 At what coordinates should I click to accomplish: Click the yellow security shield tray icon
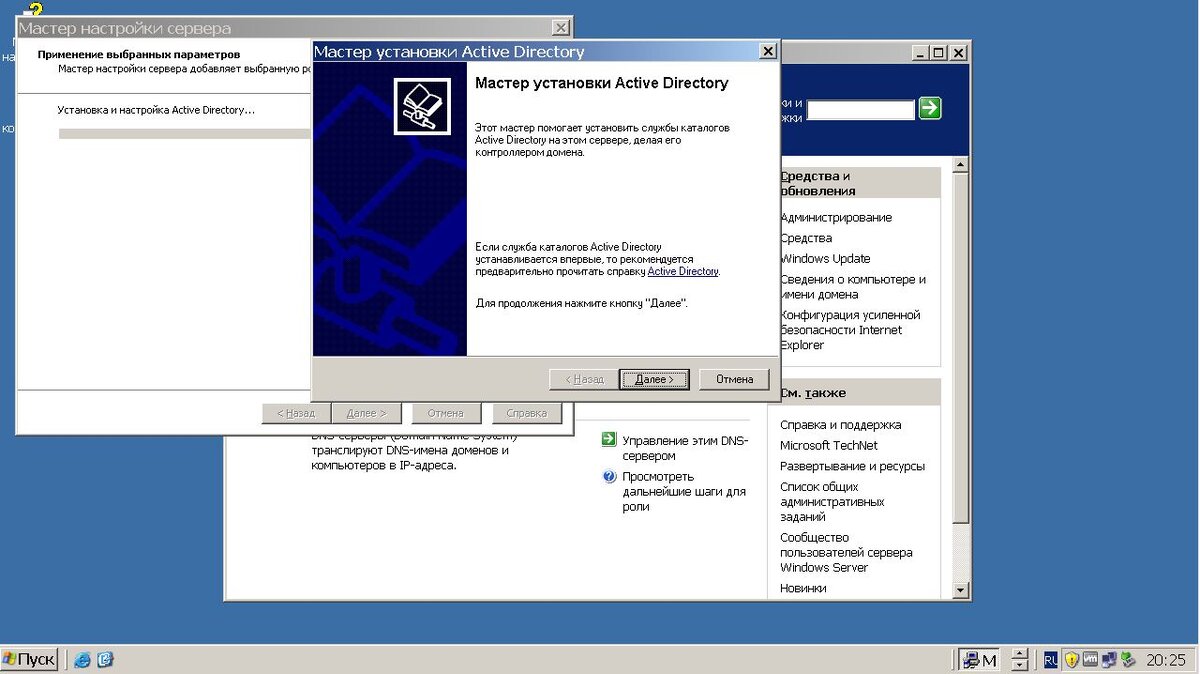pos(1071,660)
